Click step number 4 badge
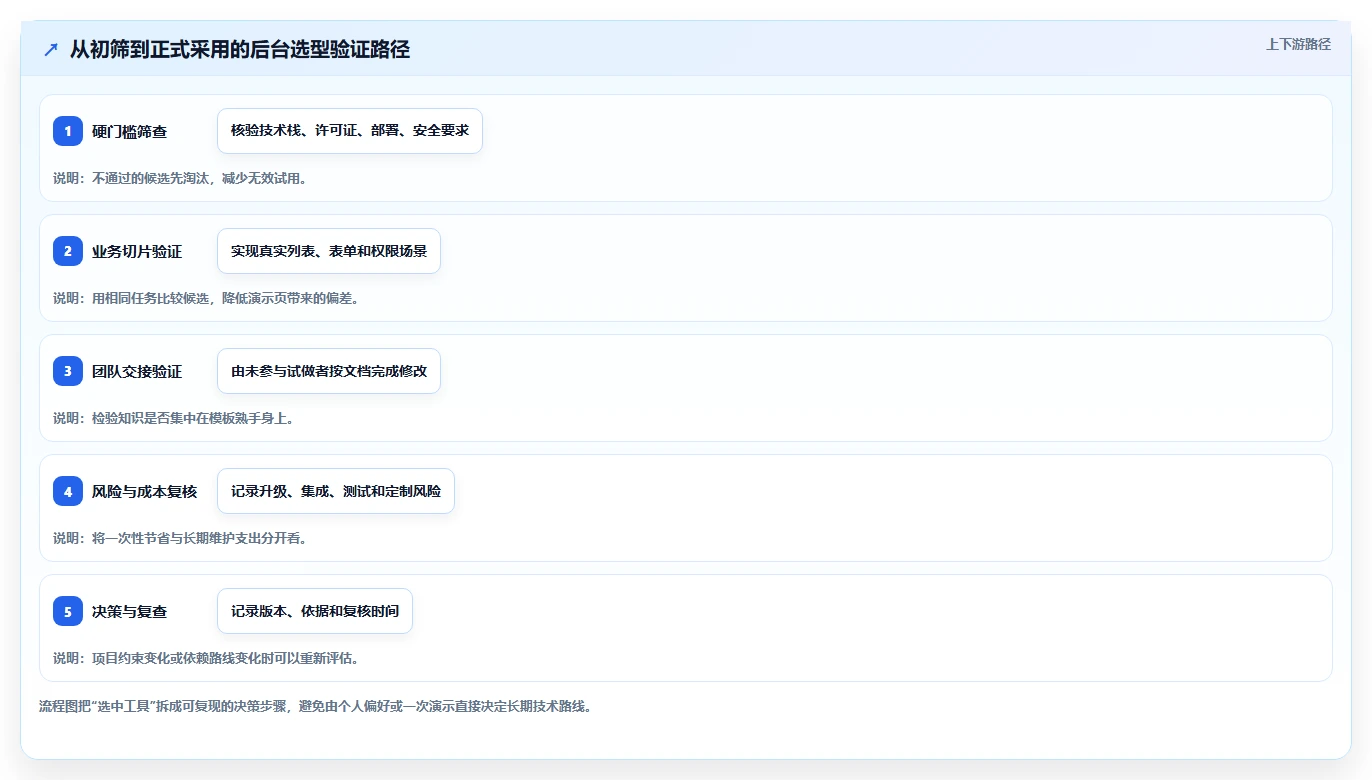The image size is (1372, 780). coord(68,491)
